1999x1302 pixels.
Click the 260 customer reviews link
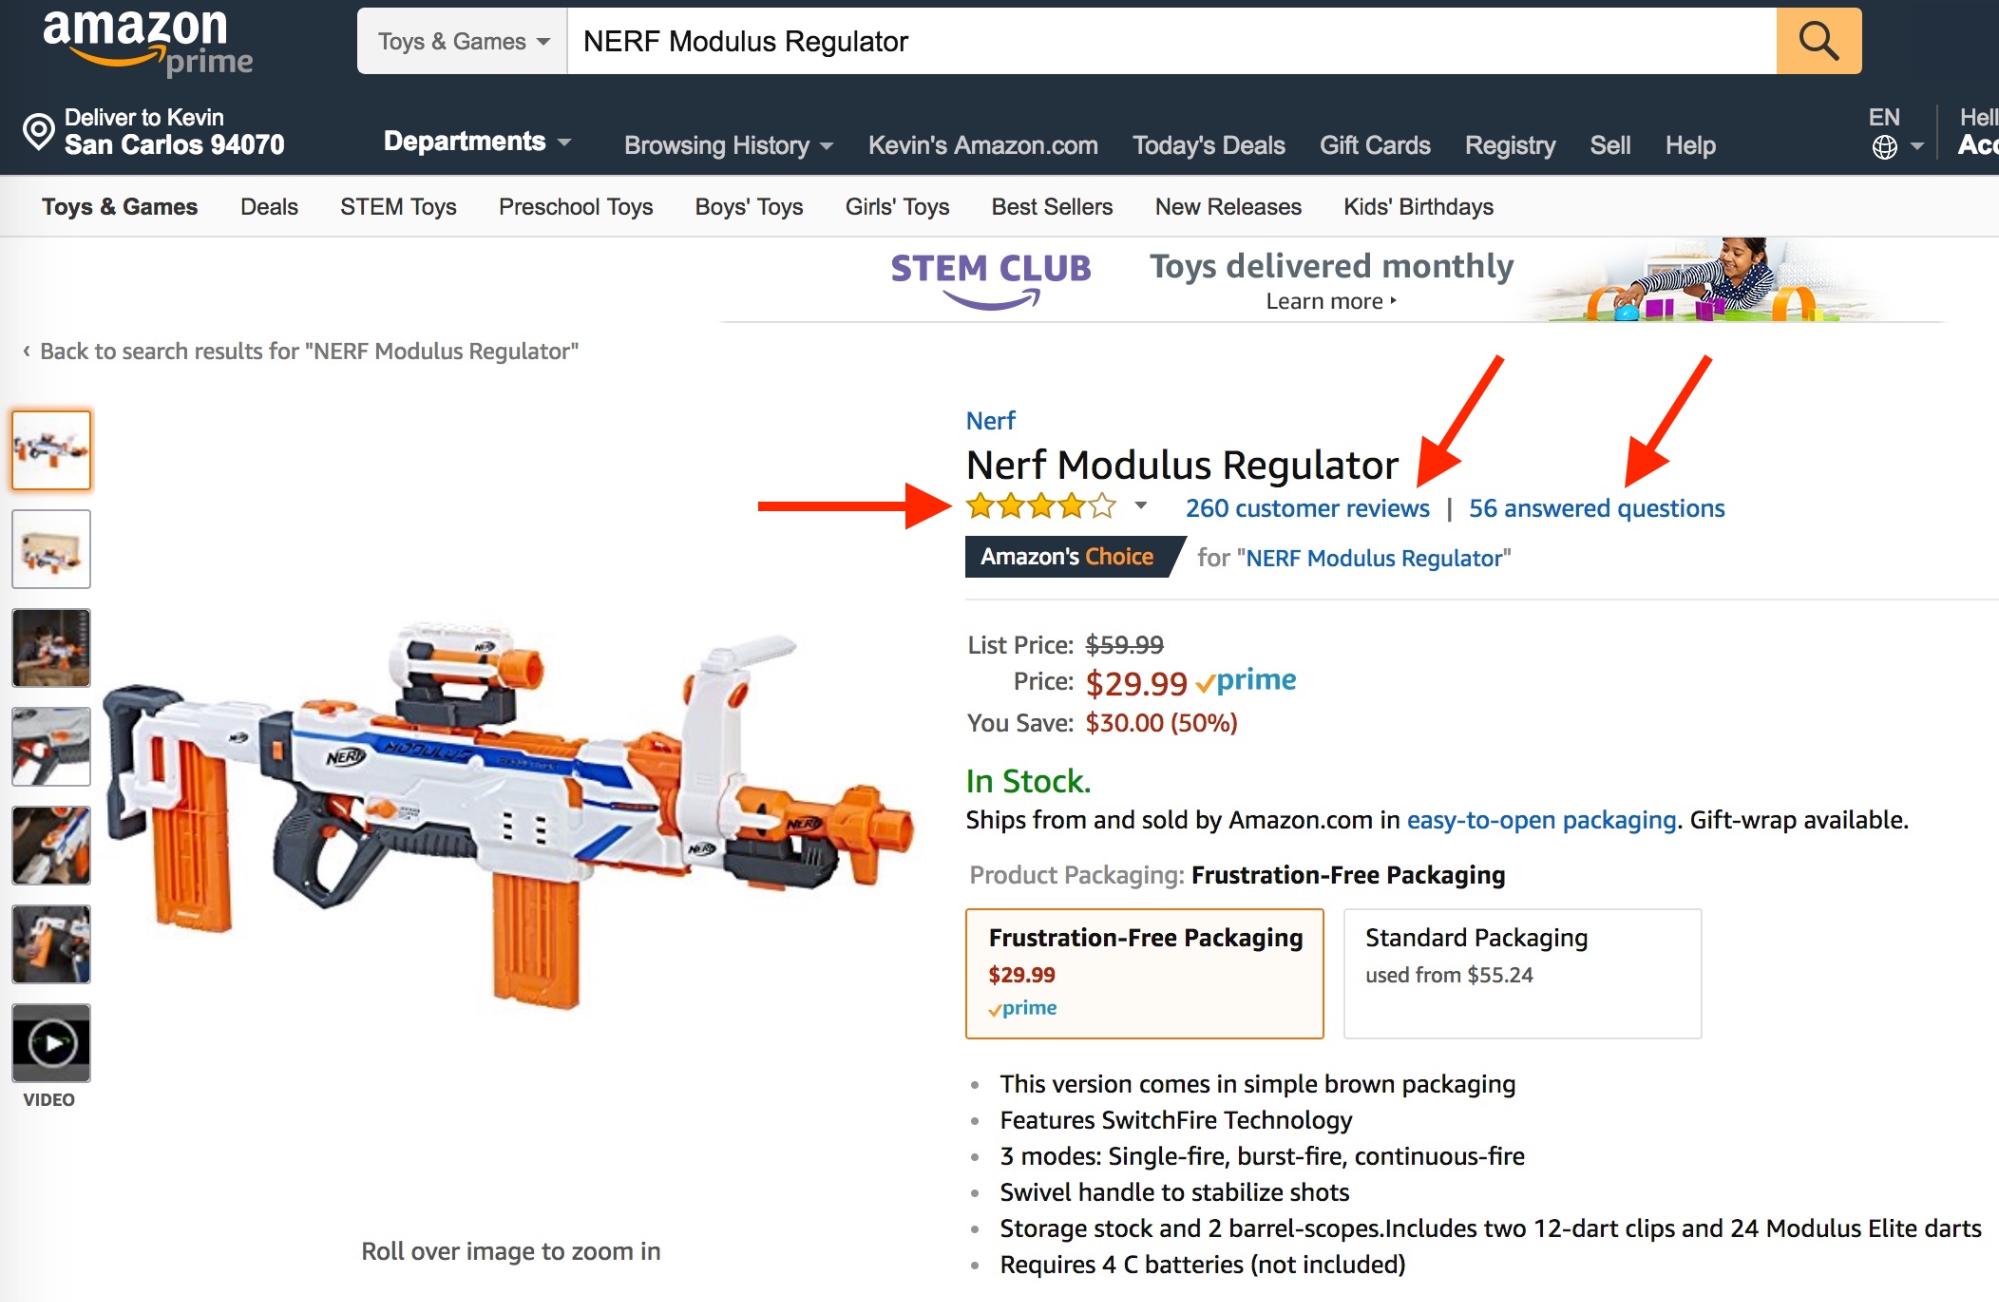click(x=1308, y=507)
